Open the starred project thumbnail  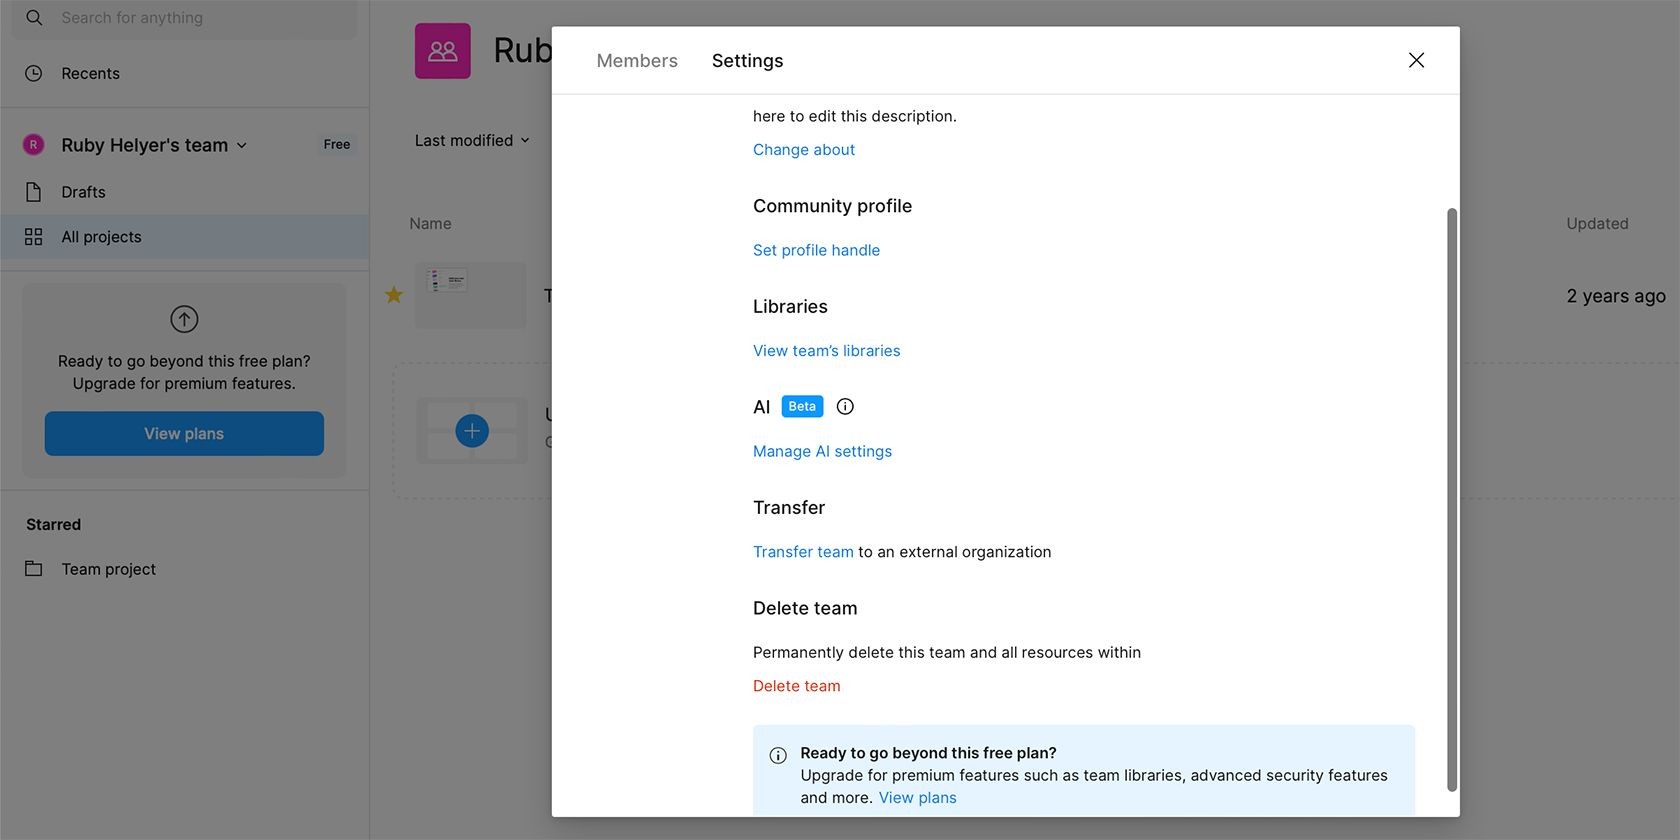coord(470,295)
